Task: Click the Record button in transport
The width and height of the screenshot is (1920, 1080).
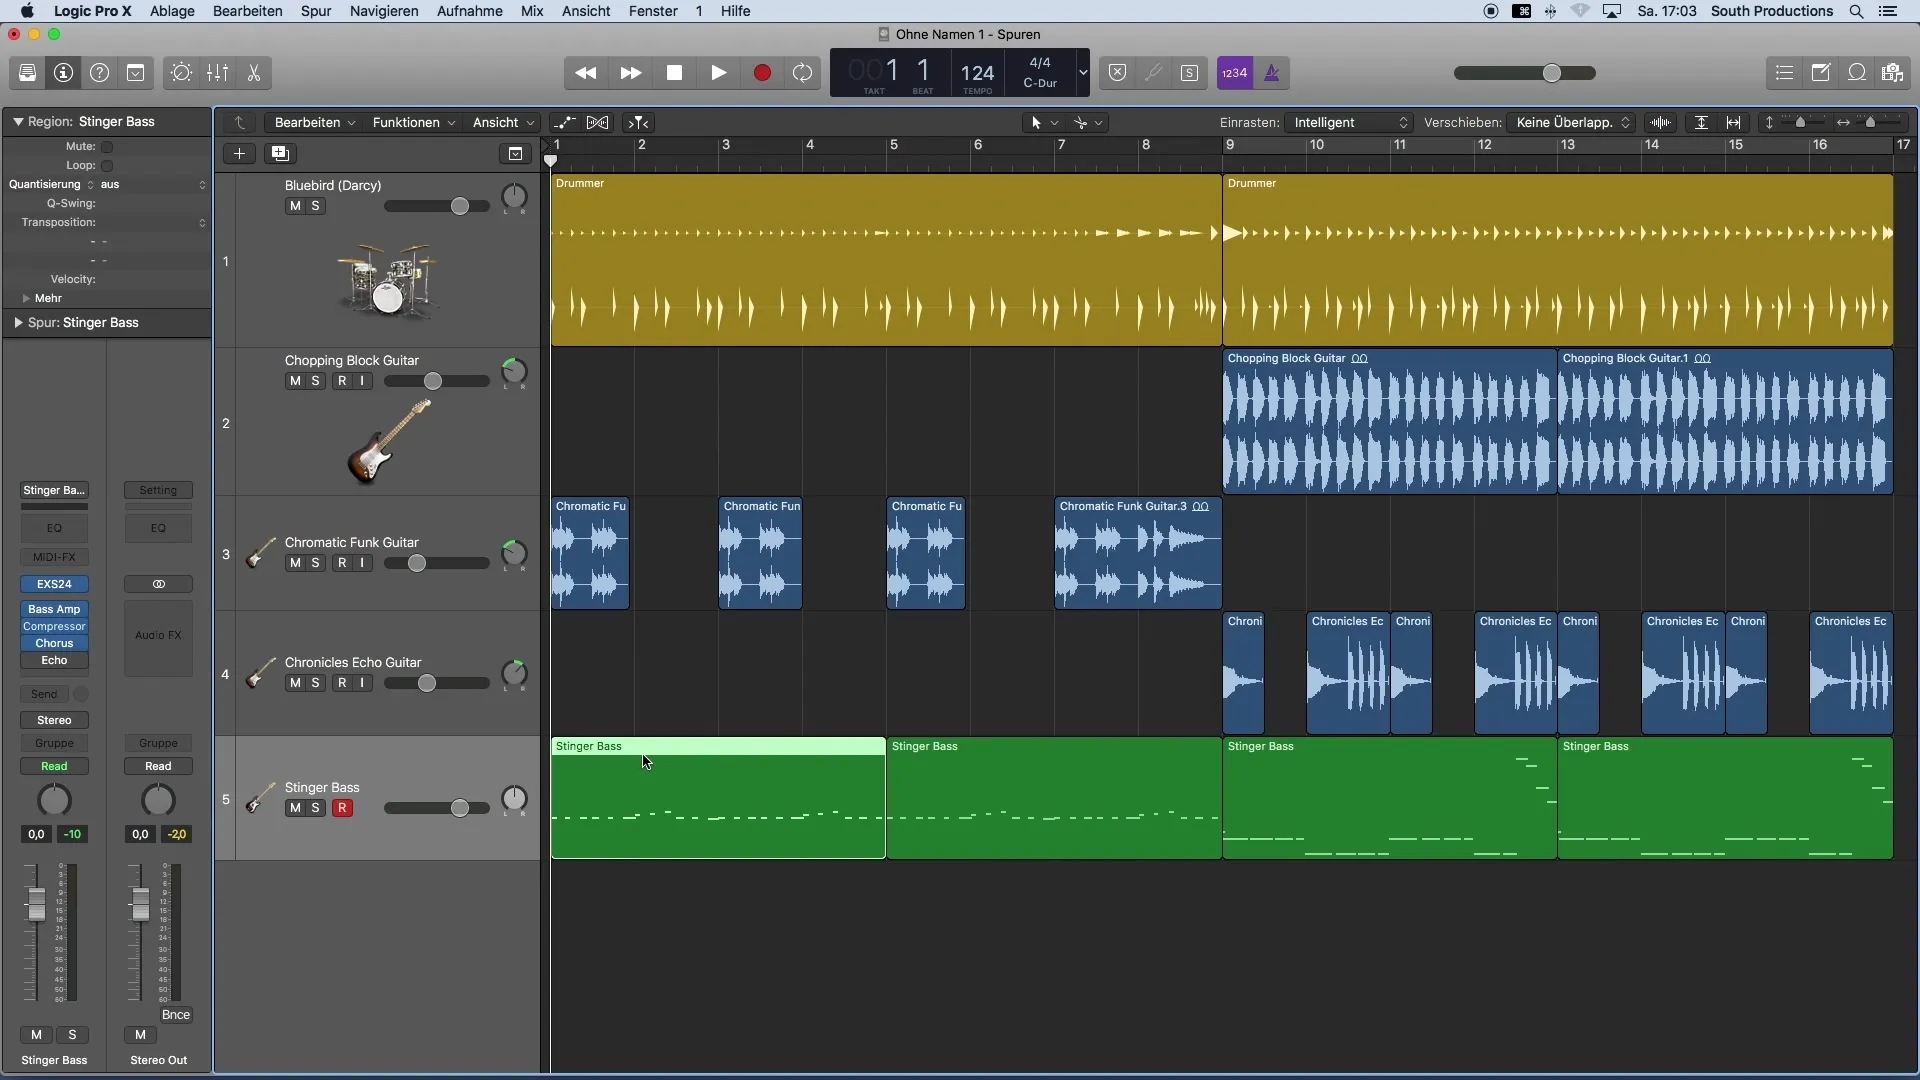Action: [x=761, y=73]
